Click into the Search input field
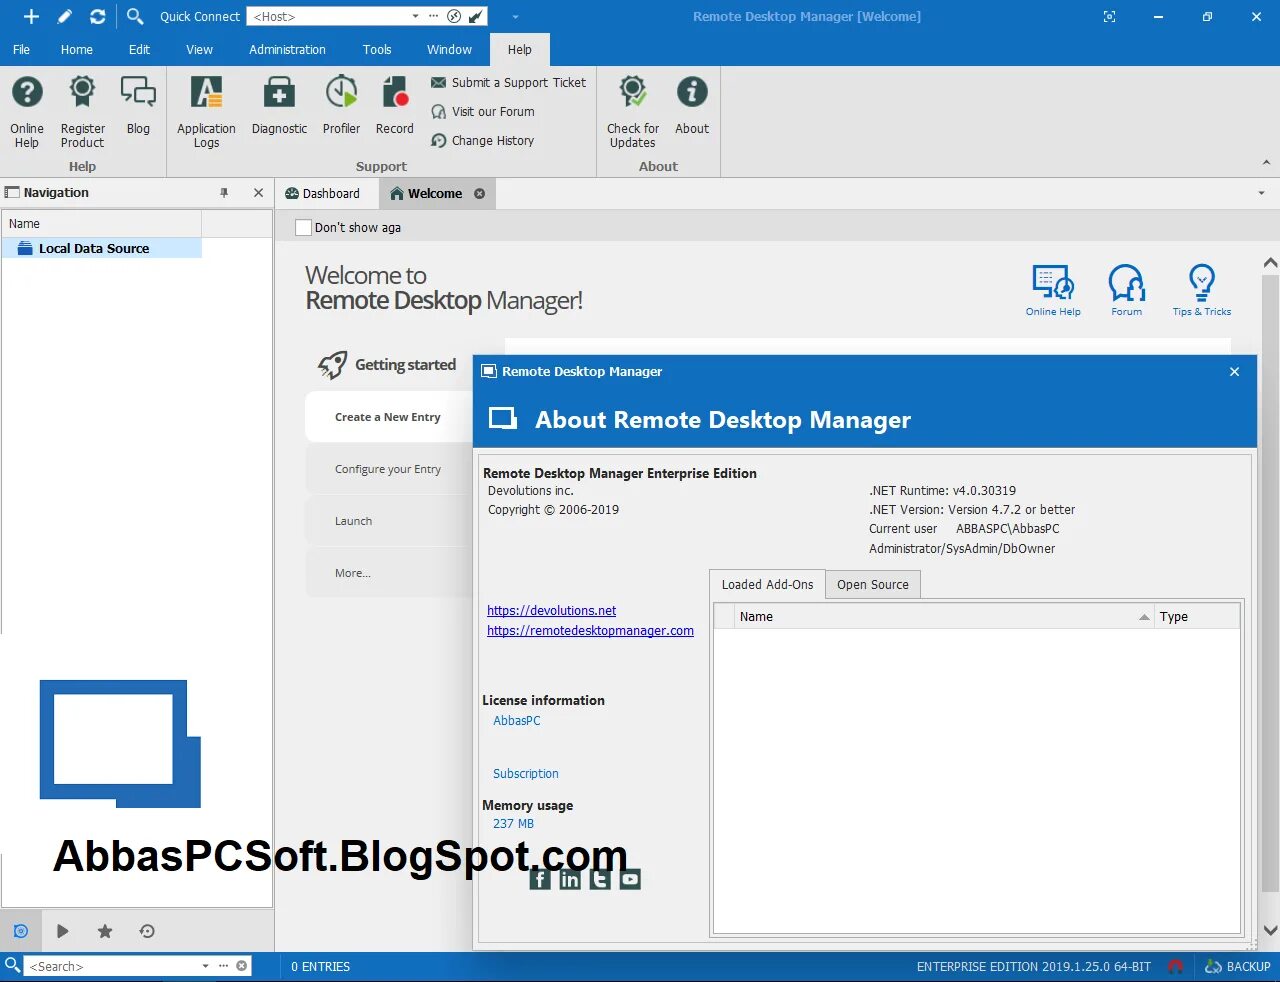 [113, 966]
